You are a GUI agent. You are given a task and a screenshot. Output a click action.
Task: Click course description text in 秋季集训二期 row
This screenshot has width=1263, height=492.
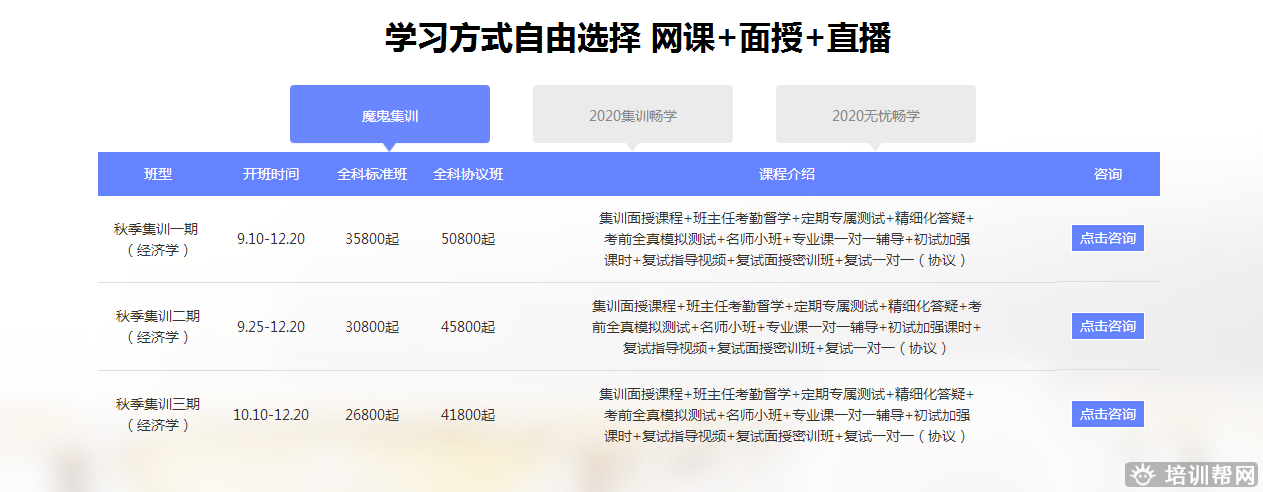click(x=787, y=327)
